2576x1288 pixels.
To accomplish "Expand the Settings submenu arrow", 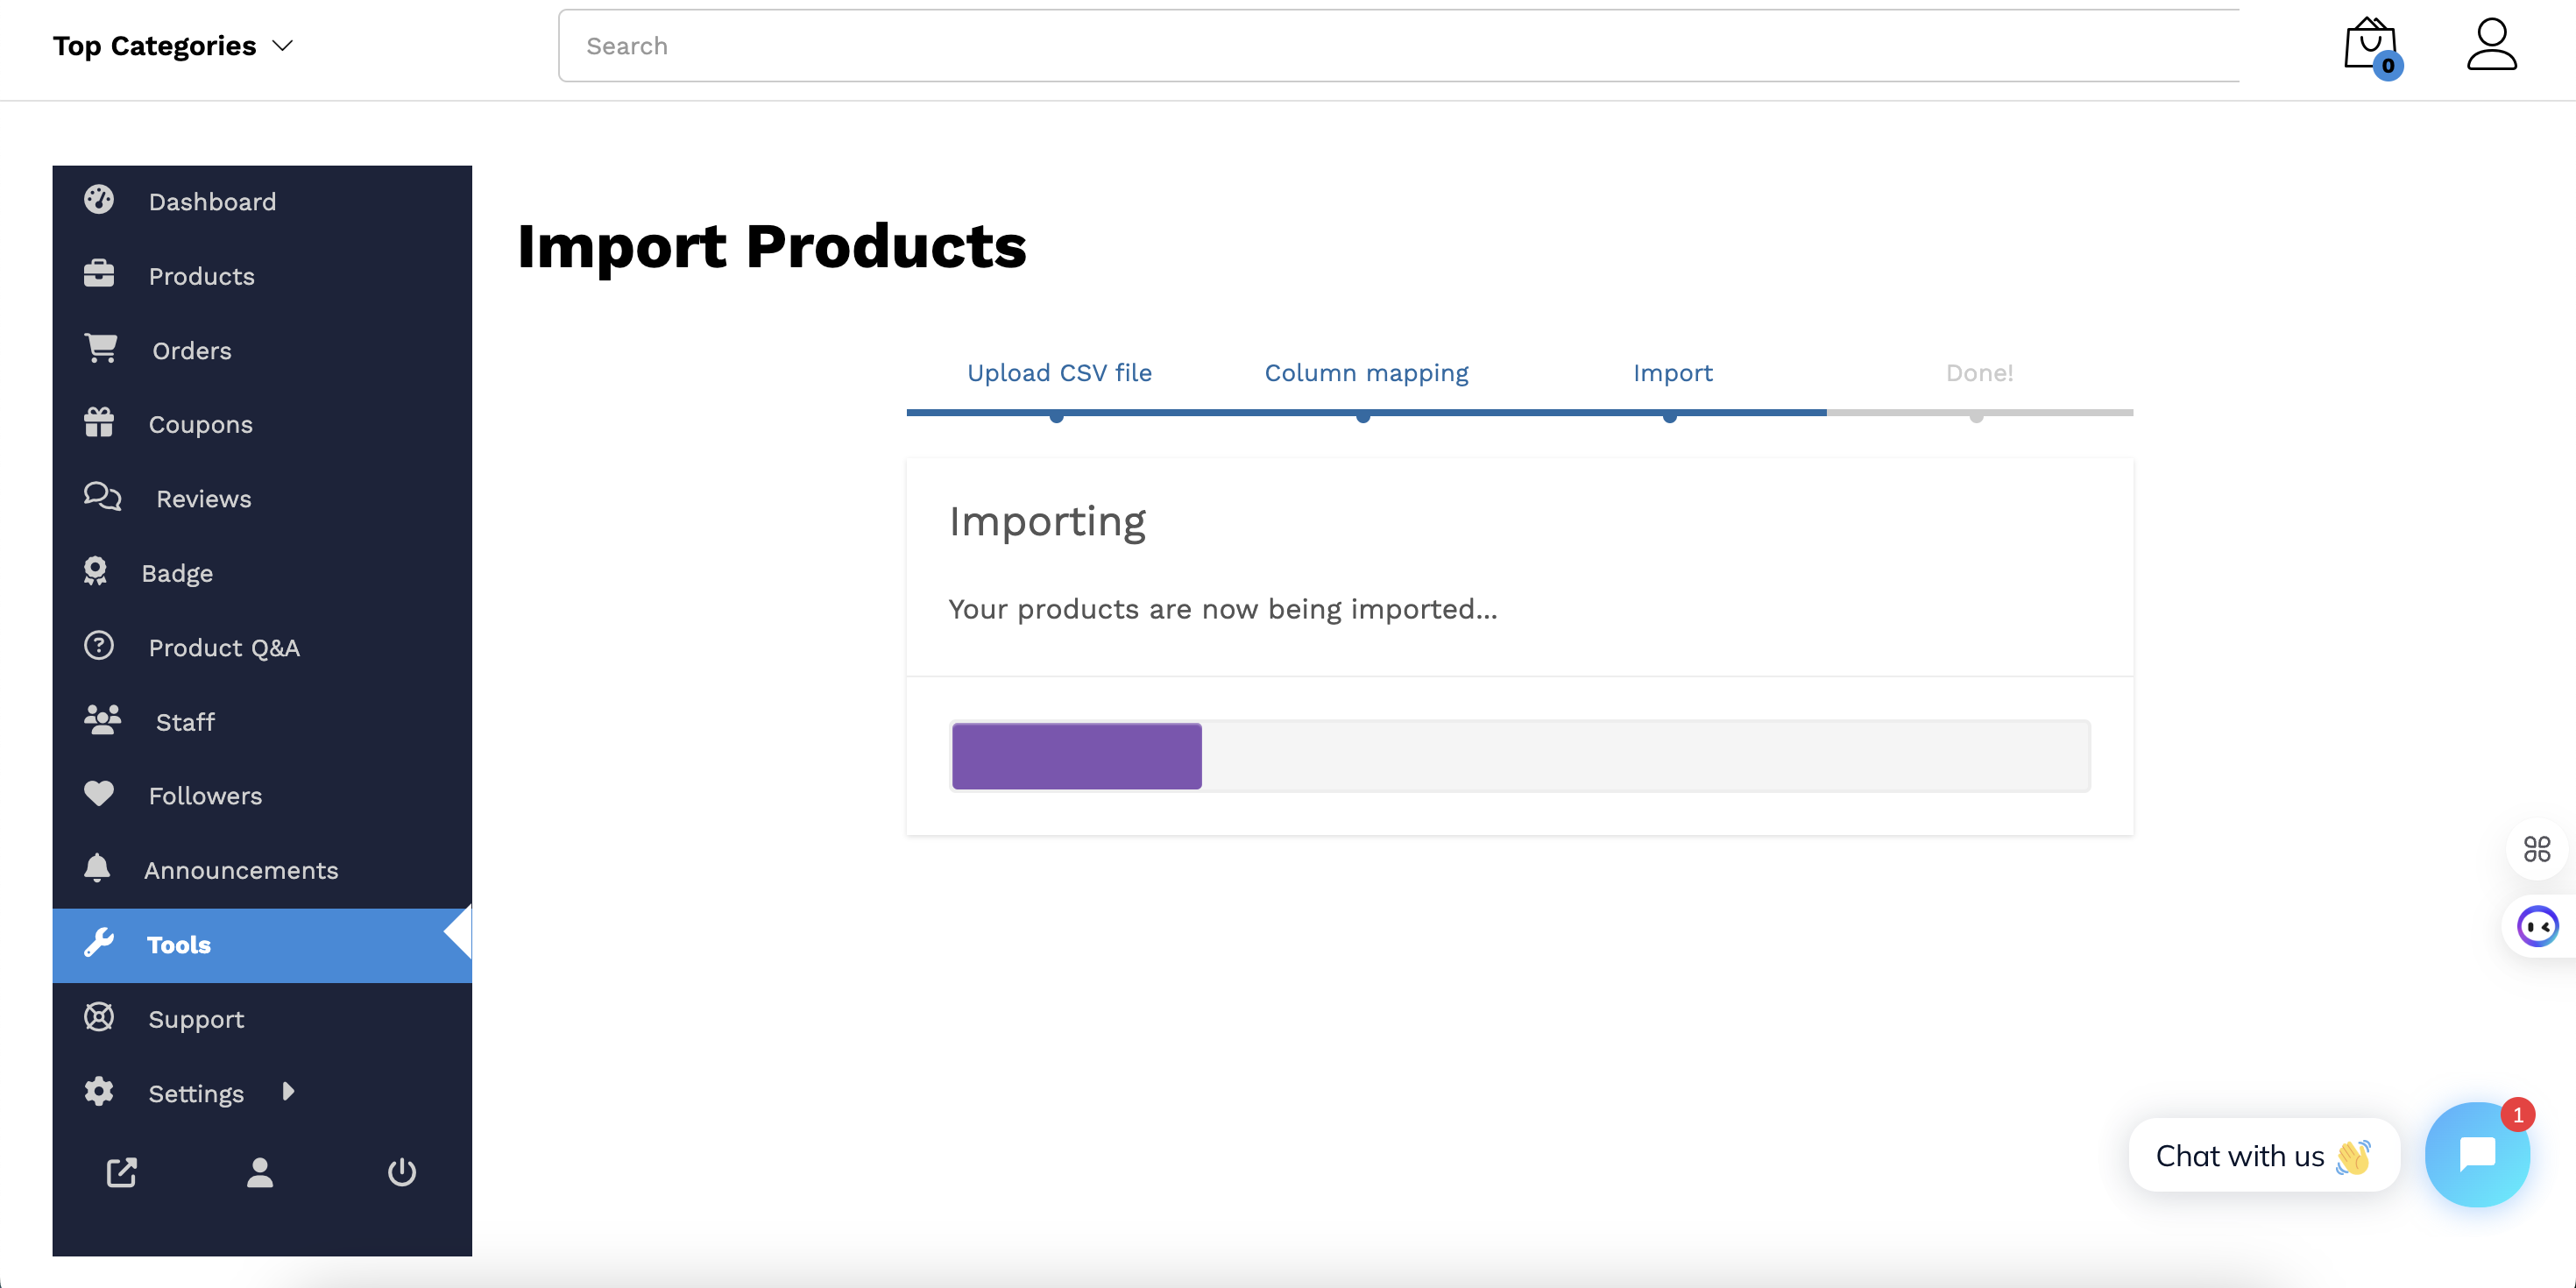I will (288, 1091).
